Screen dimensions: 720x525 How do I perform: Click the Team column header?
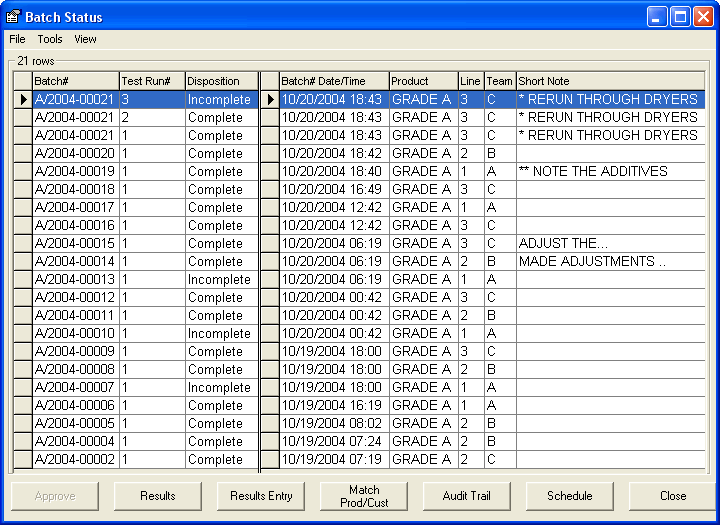(501, 81)
